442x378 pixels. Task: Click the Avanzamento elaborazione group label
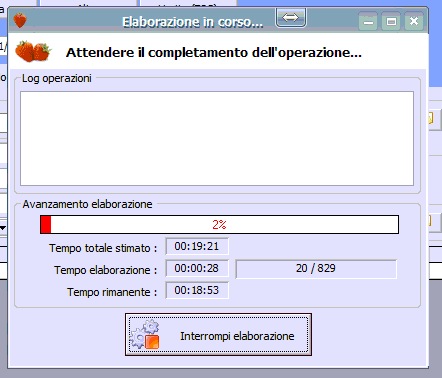tap(87, 204)
